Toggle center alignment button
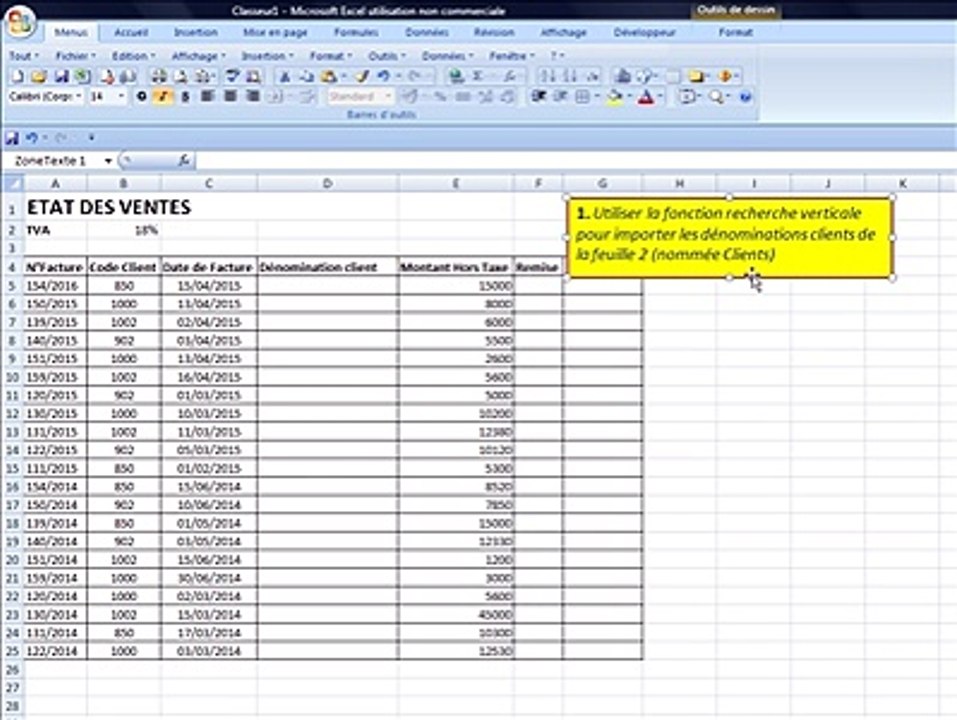 (x=230, y=96)
